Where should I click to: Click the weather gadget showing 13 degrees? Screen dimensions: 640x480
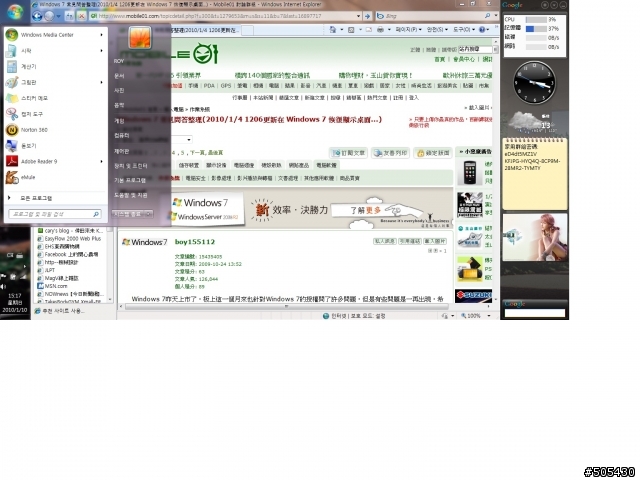point(534,121)
